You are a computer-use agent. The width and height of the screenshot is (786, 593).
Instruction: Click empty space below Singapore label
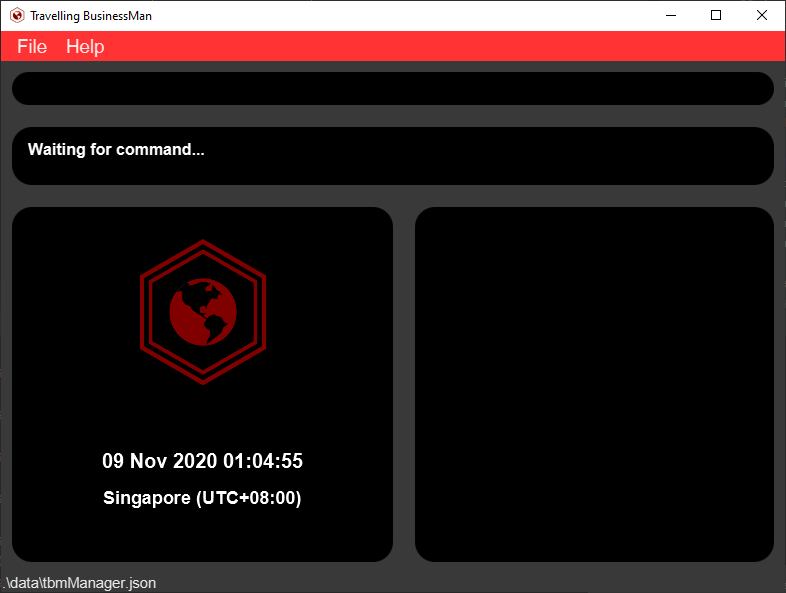[x=202, y=535]
